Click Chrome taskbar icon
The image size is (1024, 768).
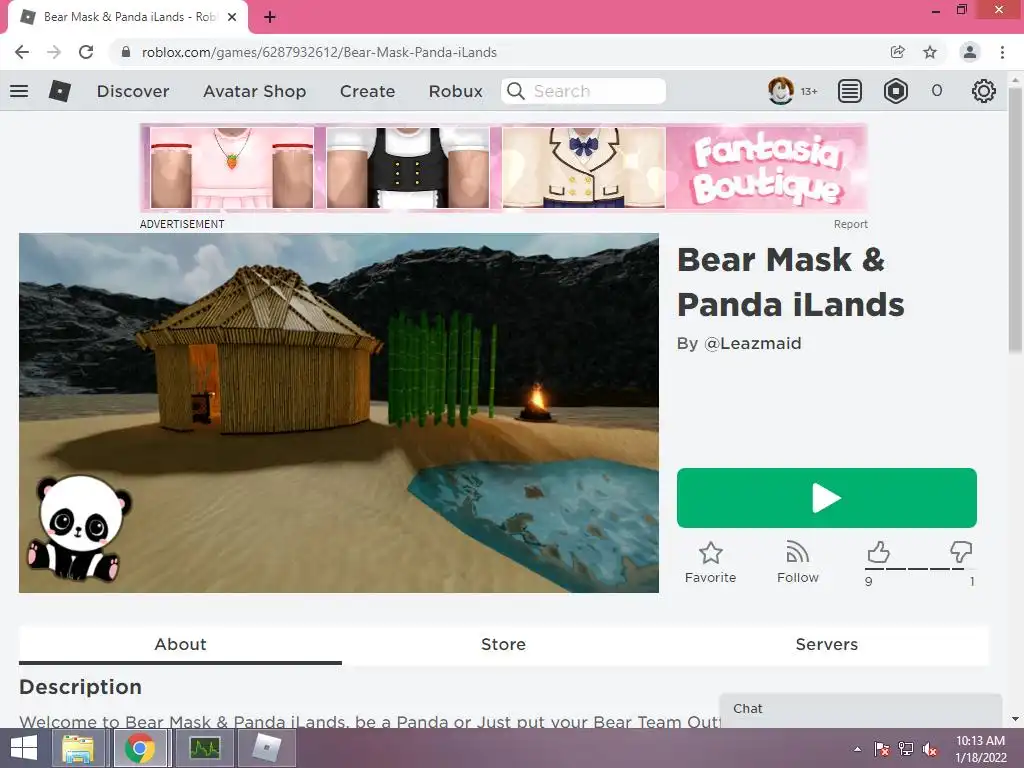pyautogui.click(x=140, y=748)
